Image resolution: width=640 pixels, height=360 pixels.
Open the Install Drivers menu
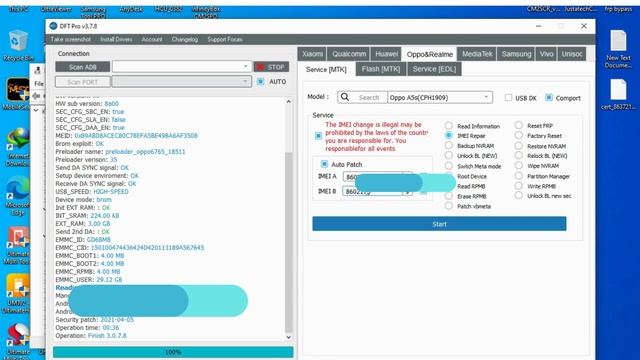pos(116,39)
